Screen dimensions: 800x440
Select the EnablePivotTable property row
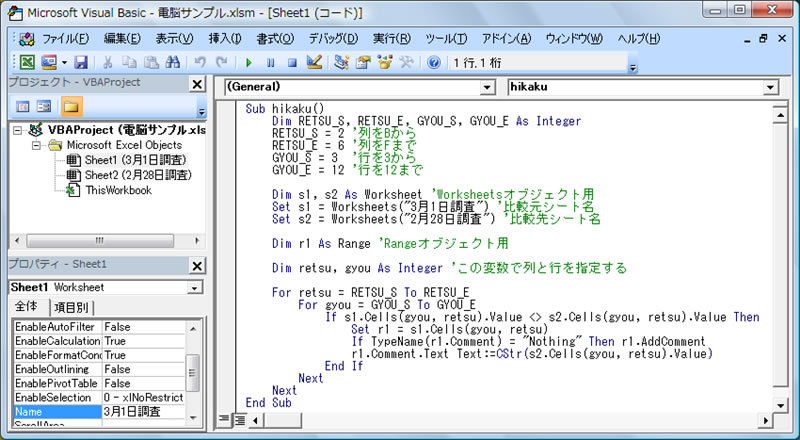(98, 383)
